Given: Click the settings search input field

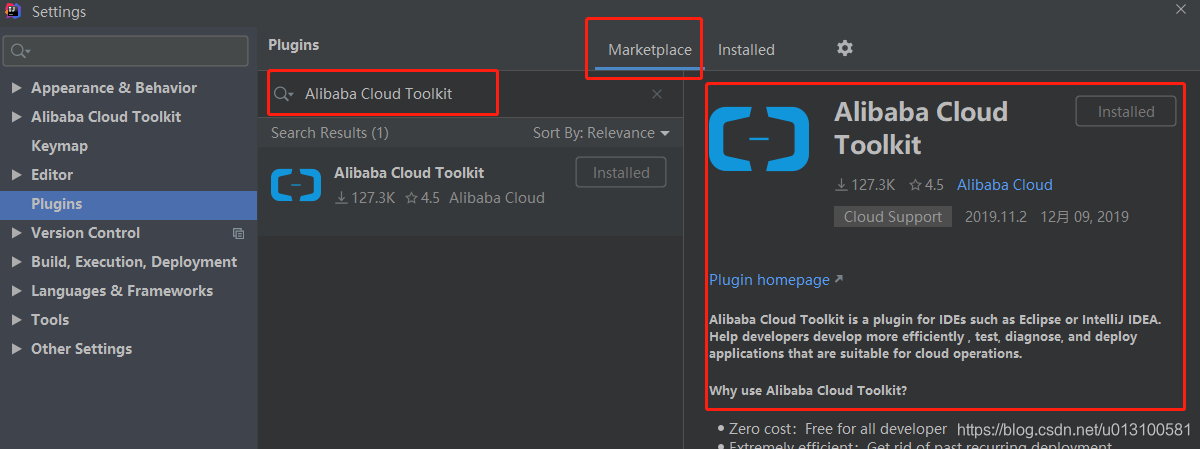Looking at the screenshot, I should pos(125,51).
